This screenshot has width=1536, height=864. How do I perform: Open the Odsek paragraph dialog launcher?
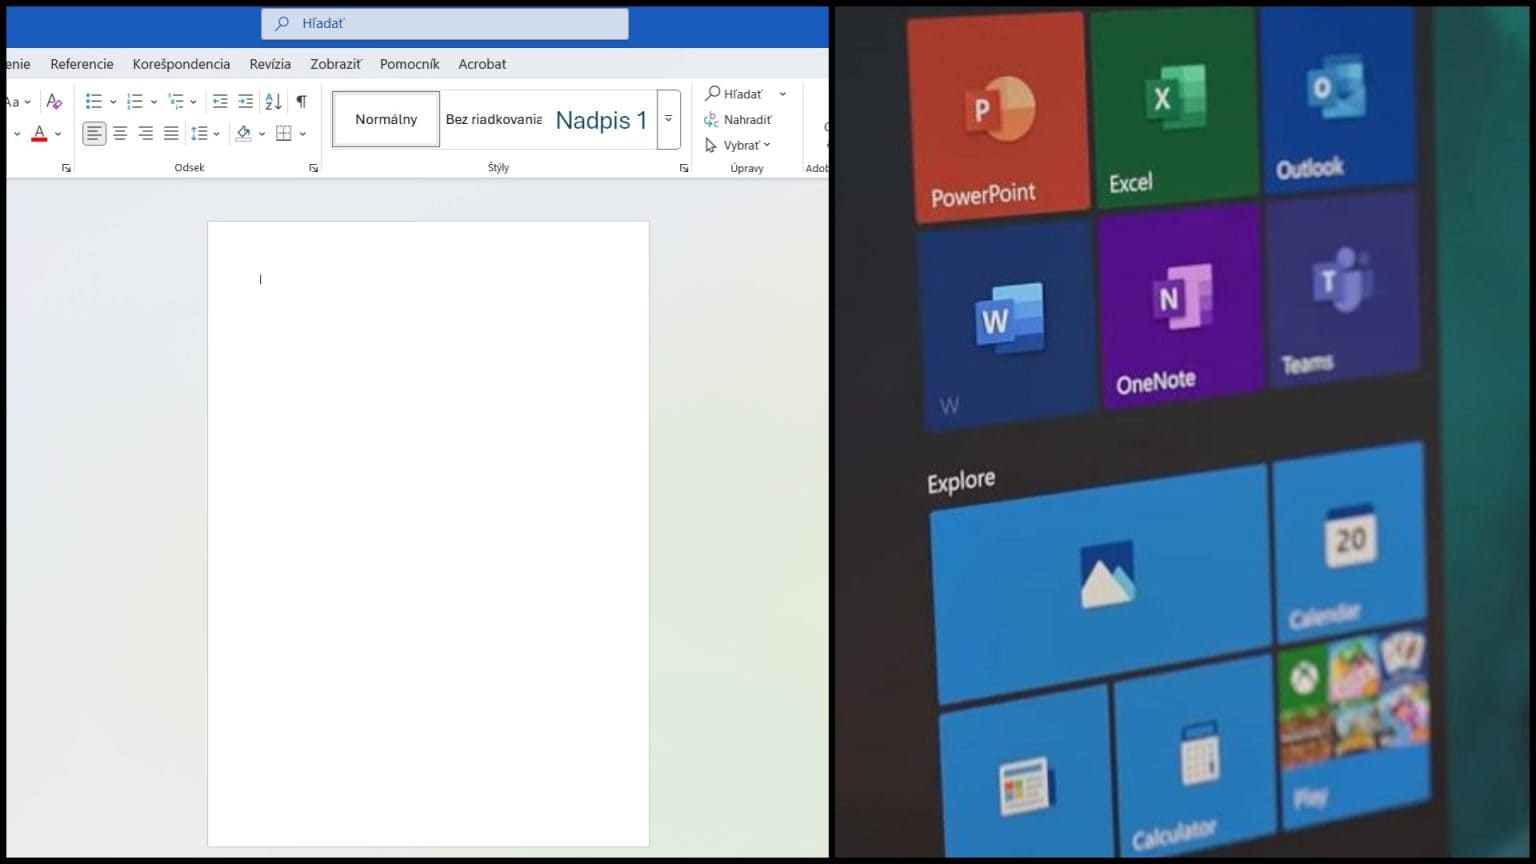coord(313,168)
